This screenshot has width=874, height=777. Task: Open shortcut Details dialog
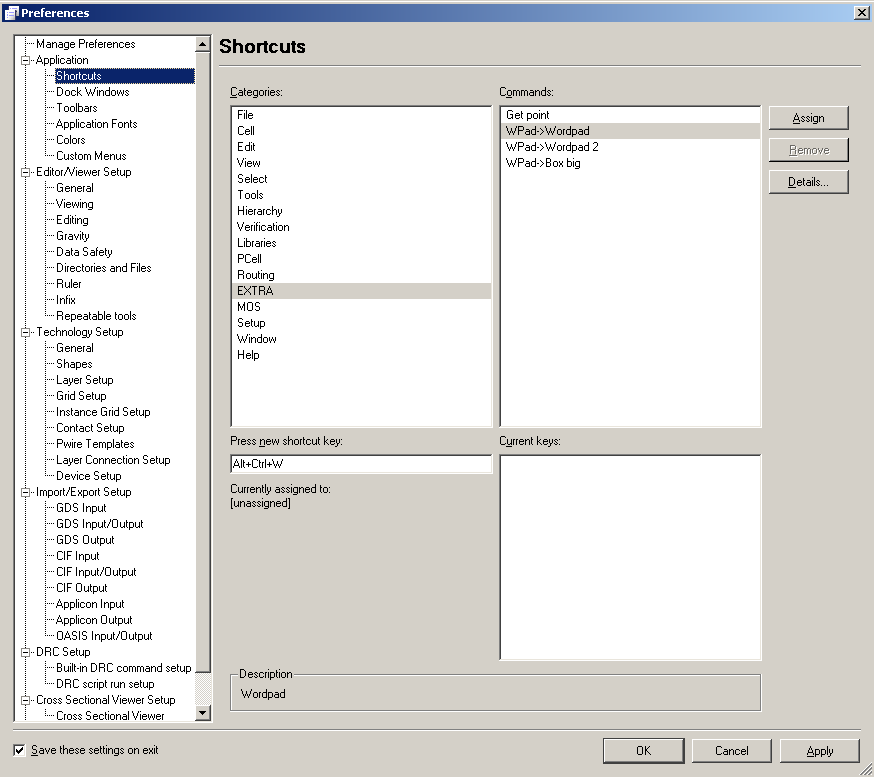tap(808, 182)
